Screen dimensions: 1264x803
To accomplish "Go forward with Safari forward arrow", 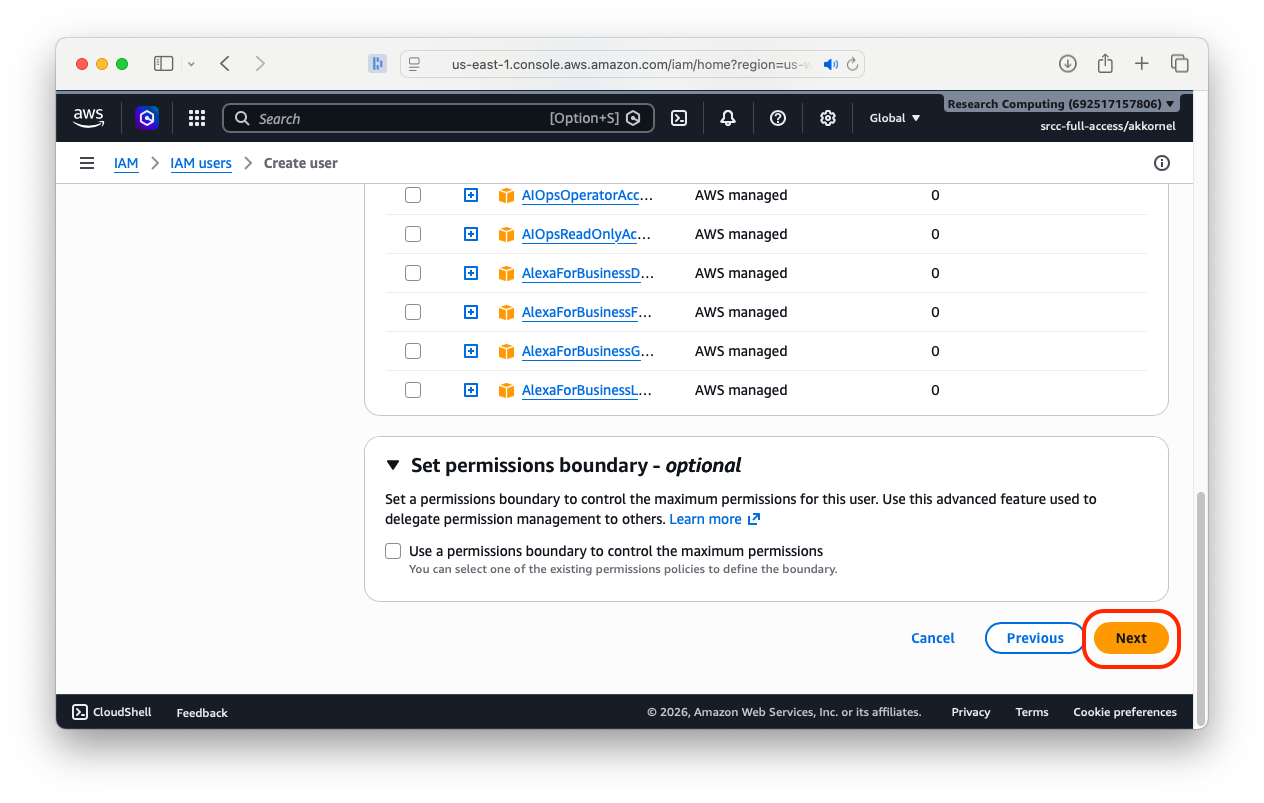I will [x=260, y=64].
